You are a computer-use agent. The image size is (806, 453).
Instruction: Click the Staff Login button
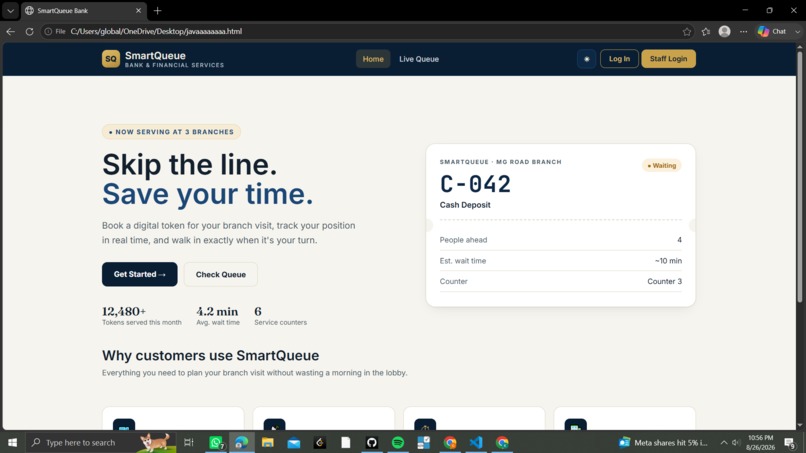point(668,59)
